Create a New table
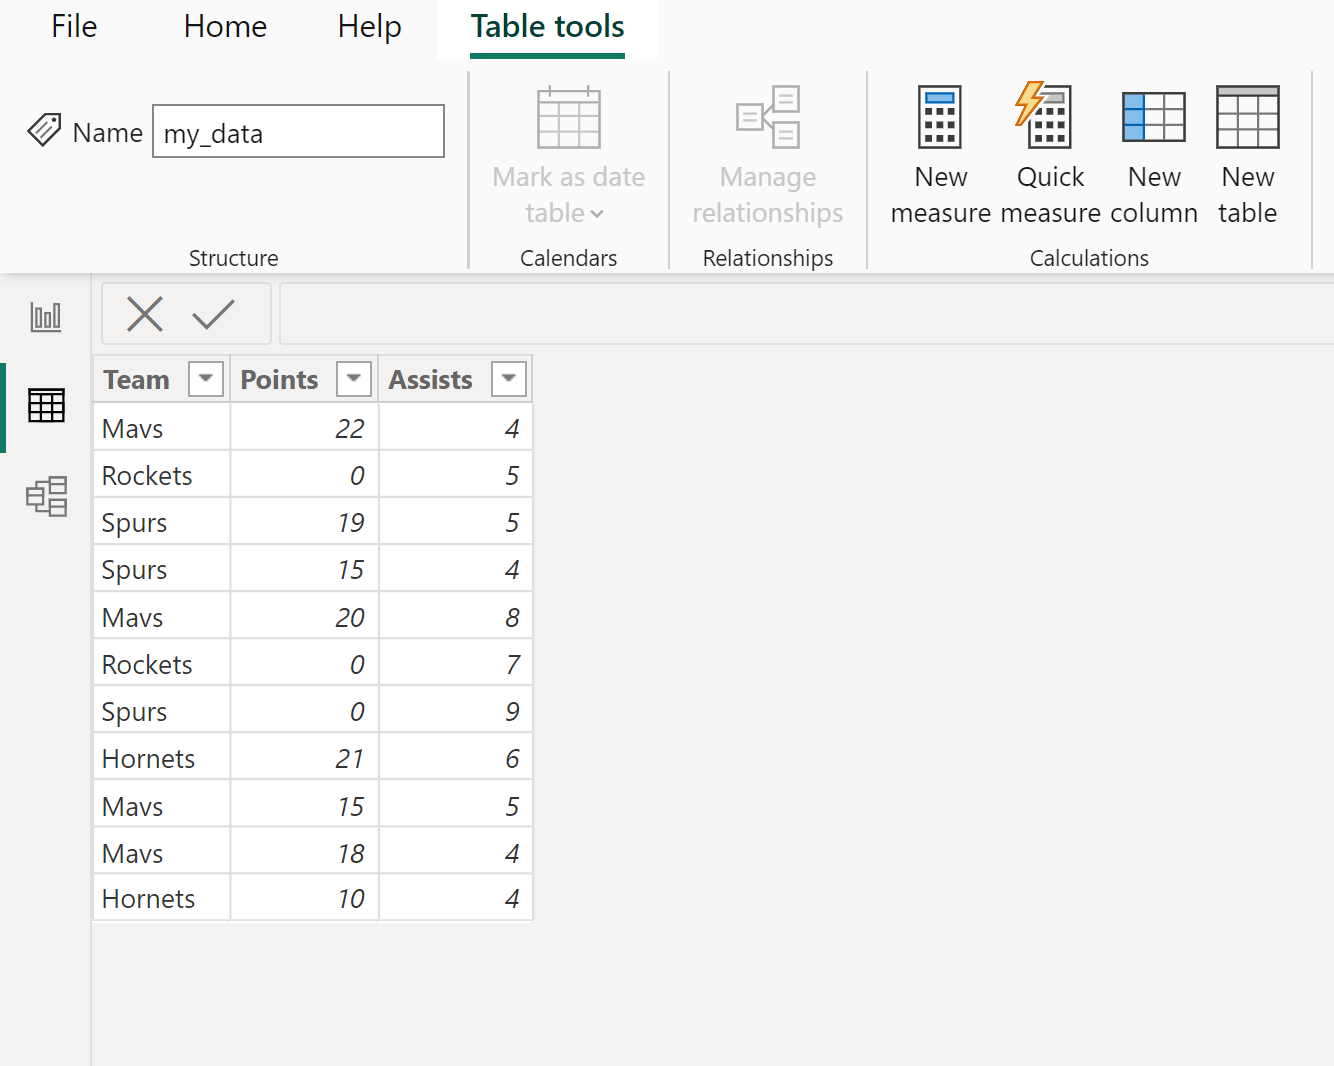This screenshot has width=1334, height=1066. [1247, 117]
